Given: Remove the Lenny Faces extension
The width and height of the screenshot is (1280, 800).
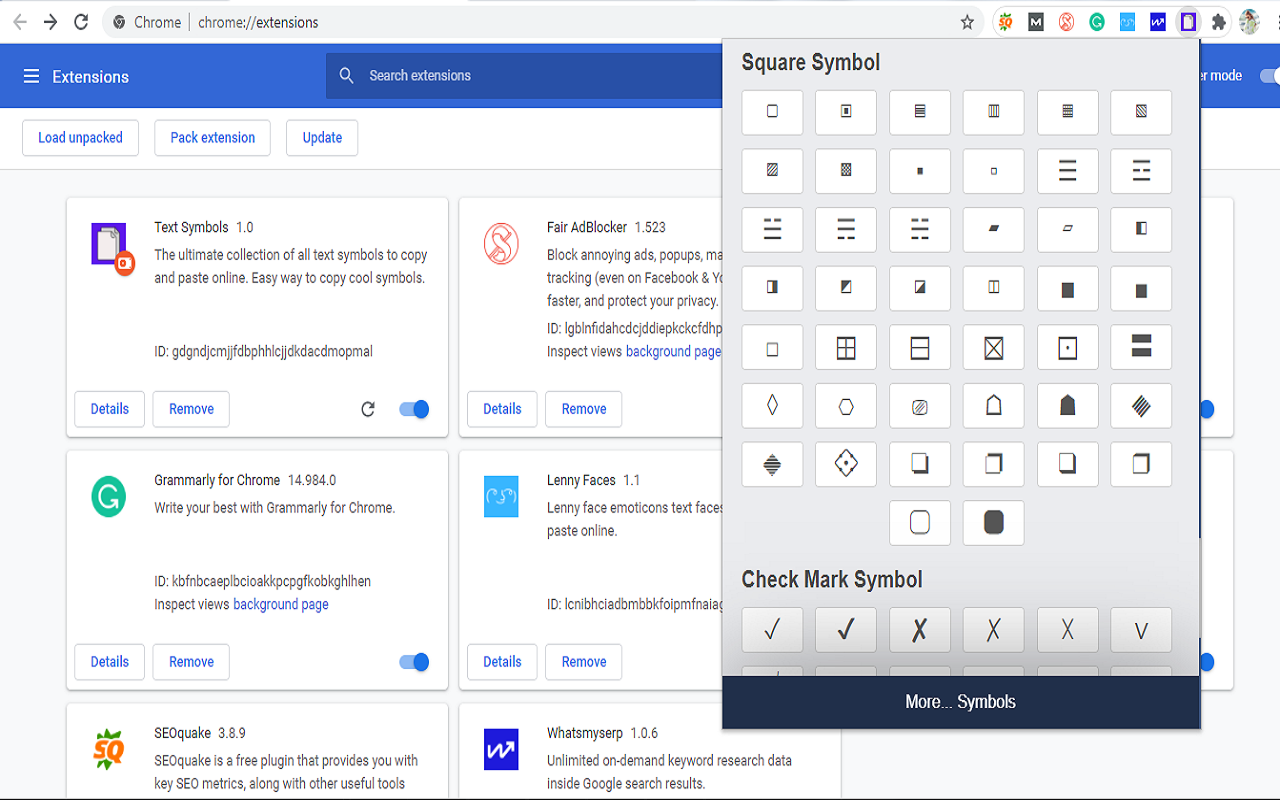Looking at the screenshot, I should pos(584,662).
